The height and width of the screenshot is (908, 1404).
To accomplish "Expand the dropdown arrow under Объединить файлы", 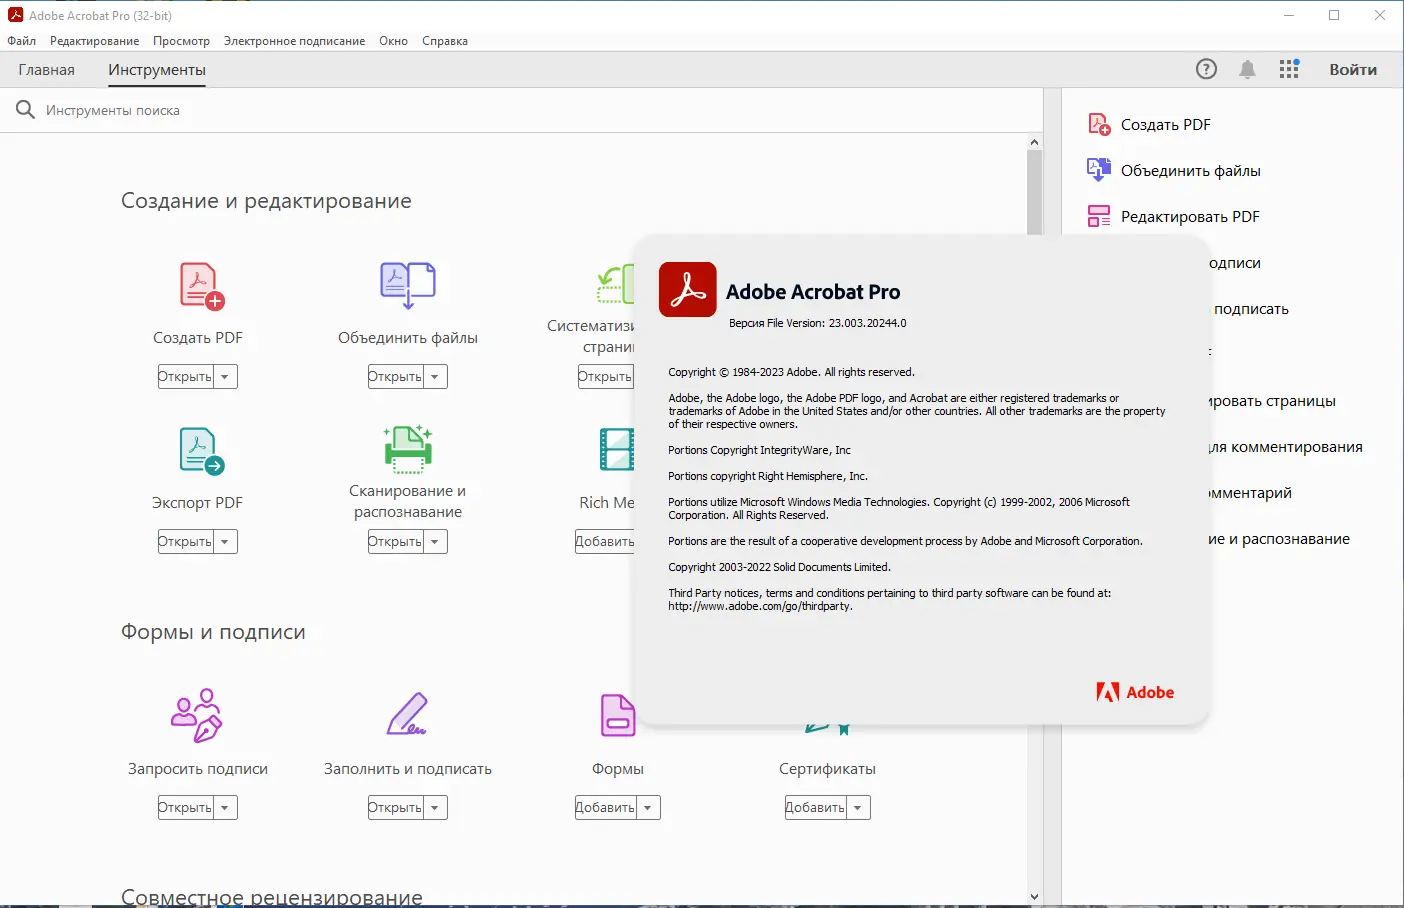I will (435, 377).
